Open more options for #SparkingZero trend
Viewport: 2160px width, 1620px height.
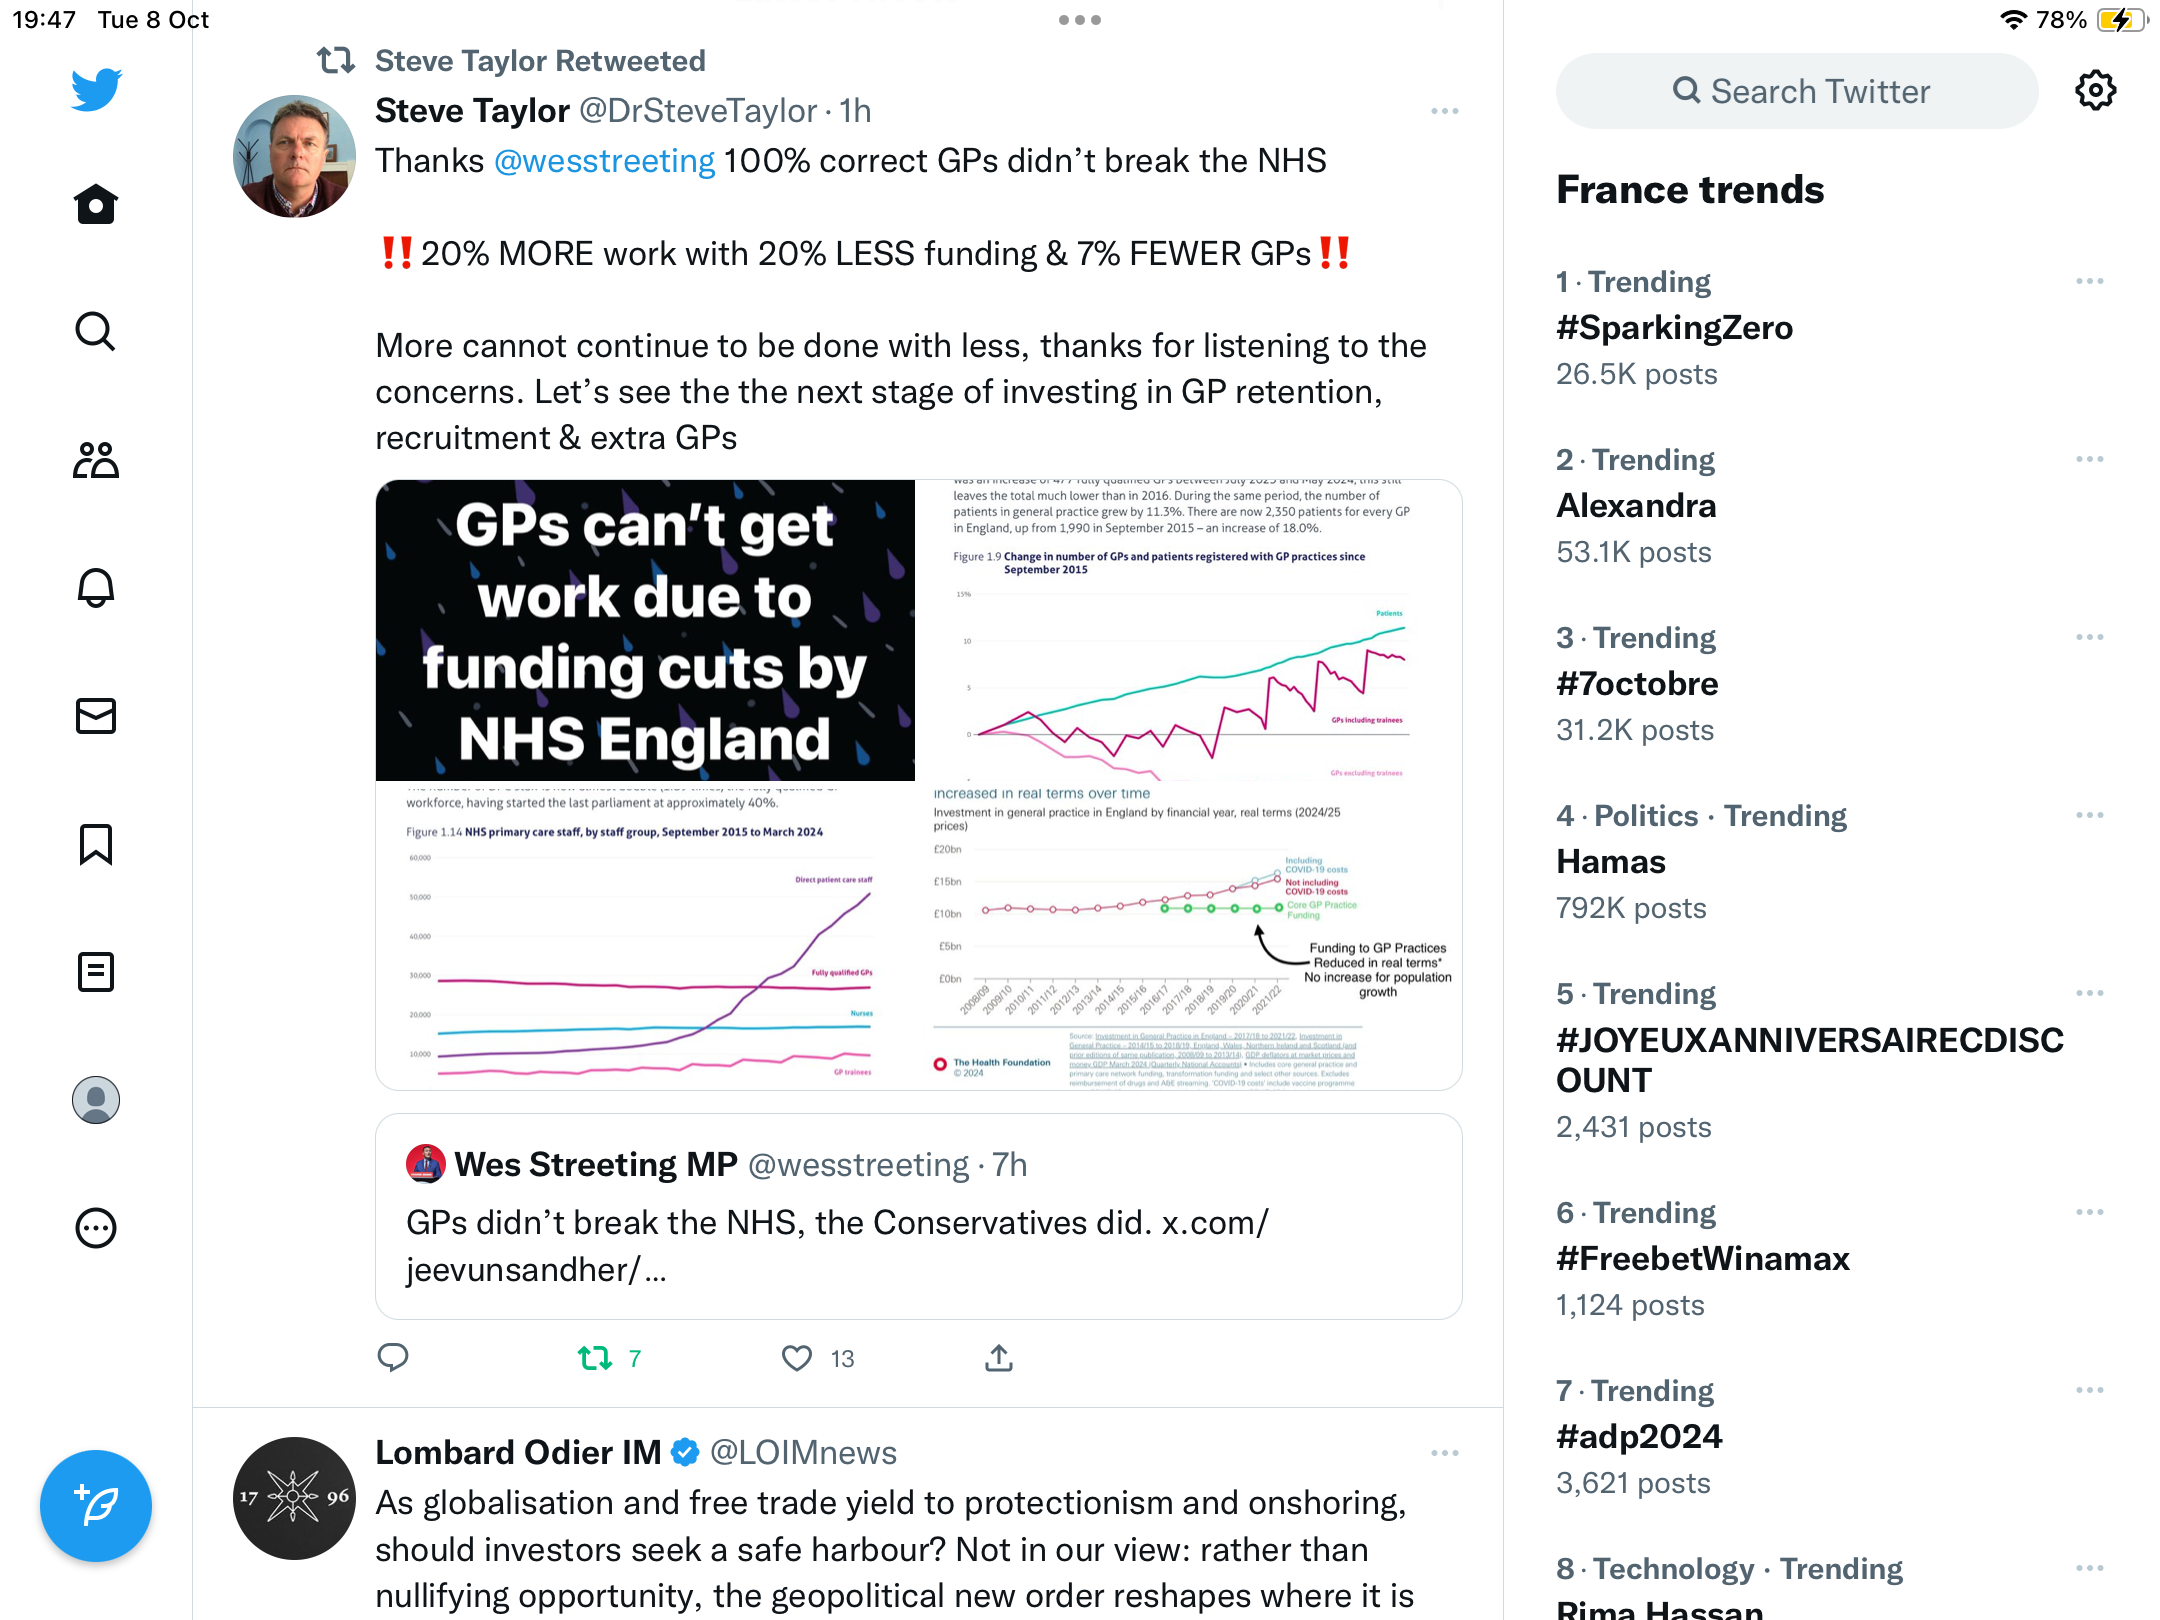[2090, 281]
